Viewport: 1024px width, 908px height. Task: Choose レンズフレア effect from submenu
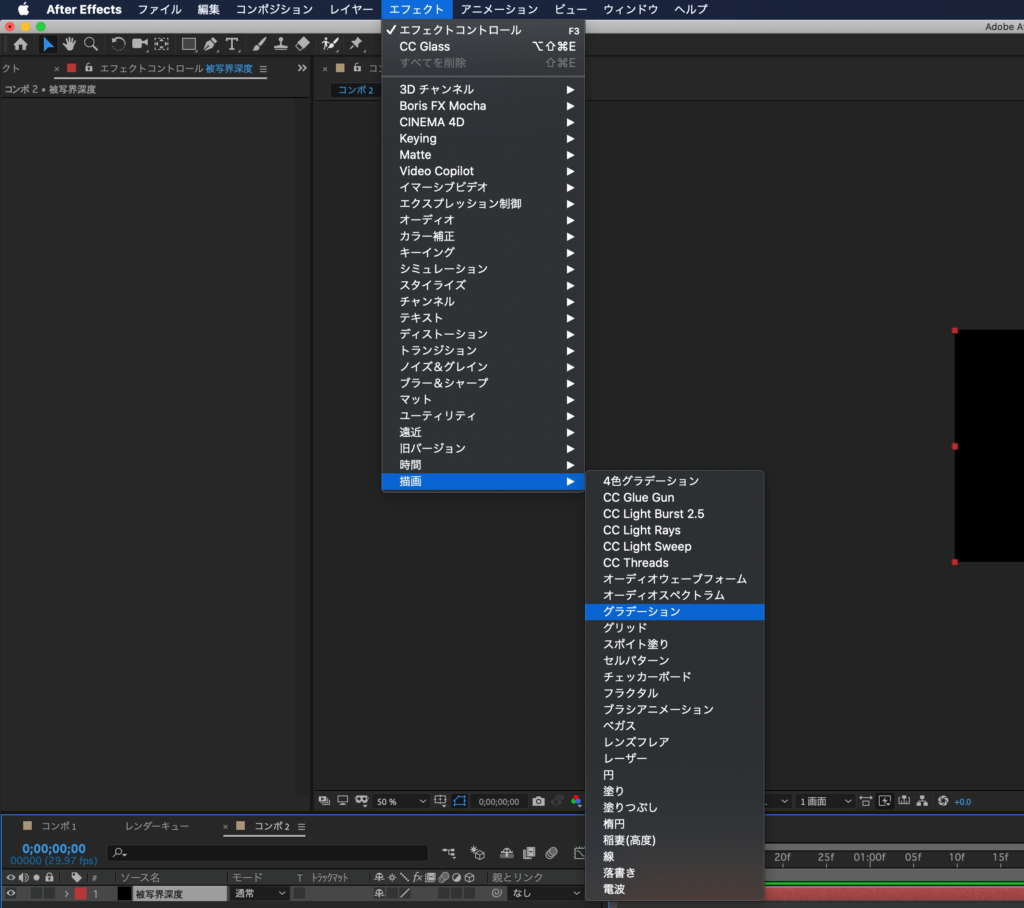(x=675, y=743)
